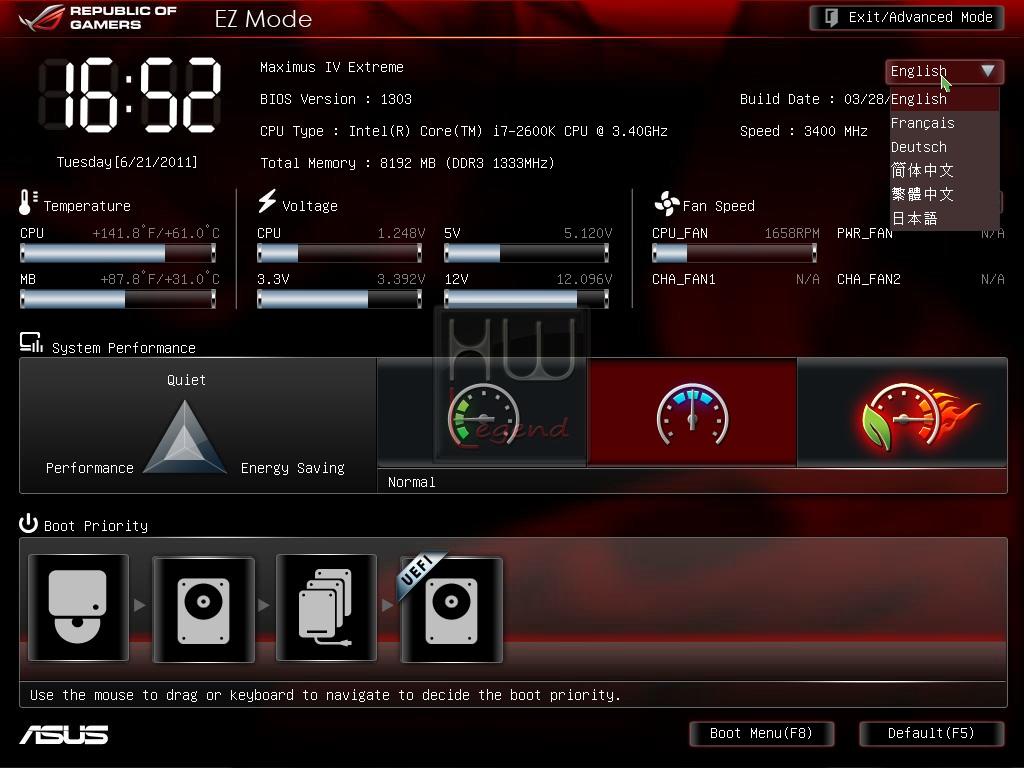Click the CHA_FAN2 label

[869, 280]
